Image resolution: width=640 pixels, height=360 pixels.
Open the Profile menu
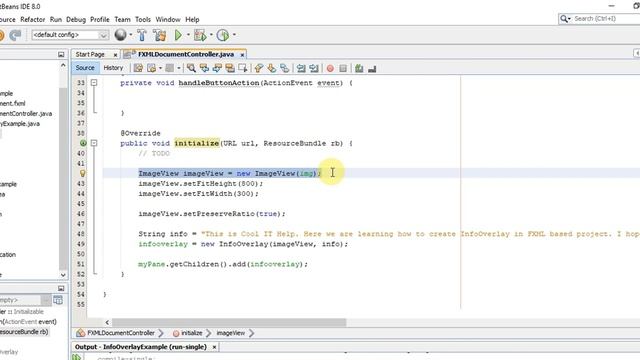point(100,20)
